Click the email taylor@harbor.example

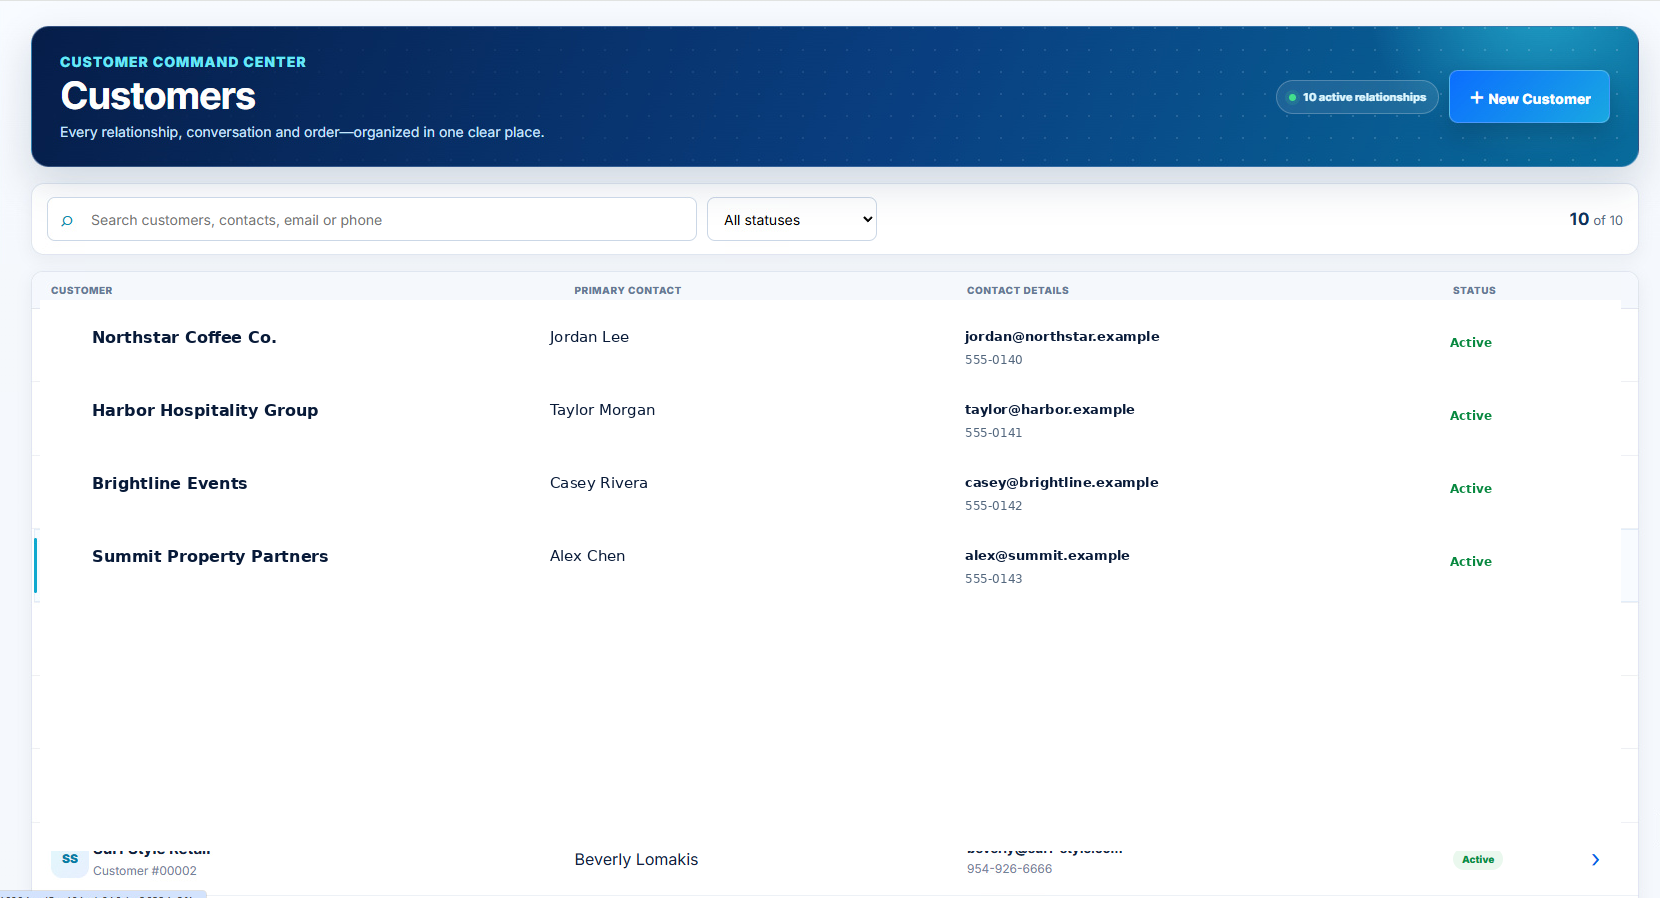tap(1050, 409)
